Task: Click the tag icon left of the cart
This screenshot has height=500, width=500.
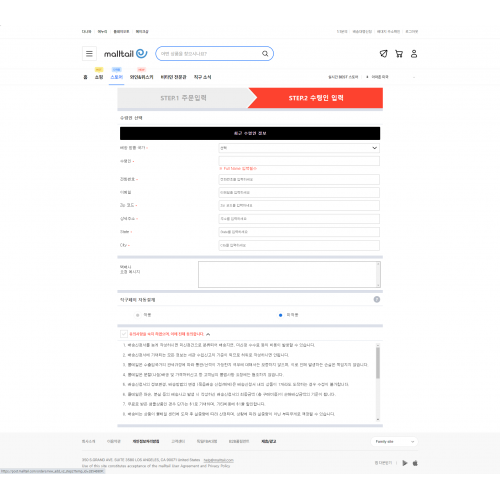Action: (x=384, y=54)
